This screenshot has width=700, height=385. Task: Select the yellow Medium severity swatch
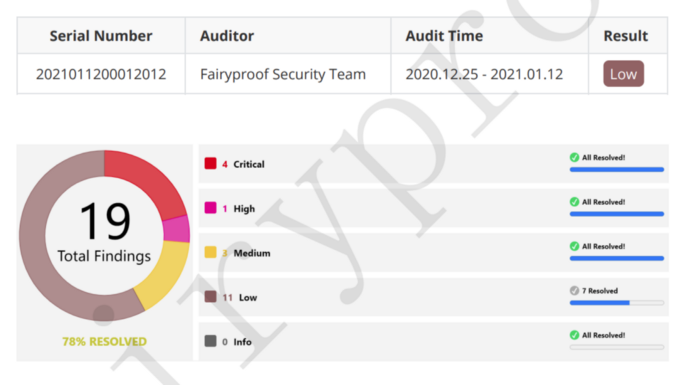tap(210, 252)
